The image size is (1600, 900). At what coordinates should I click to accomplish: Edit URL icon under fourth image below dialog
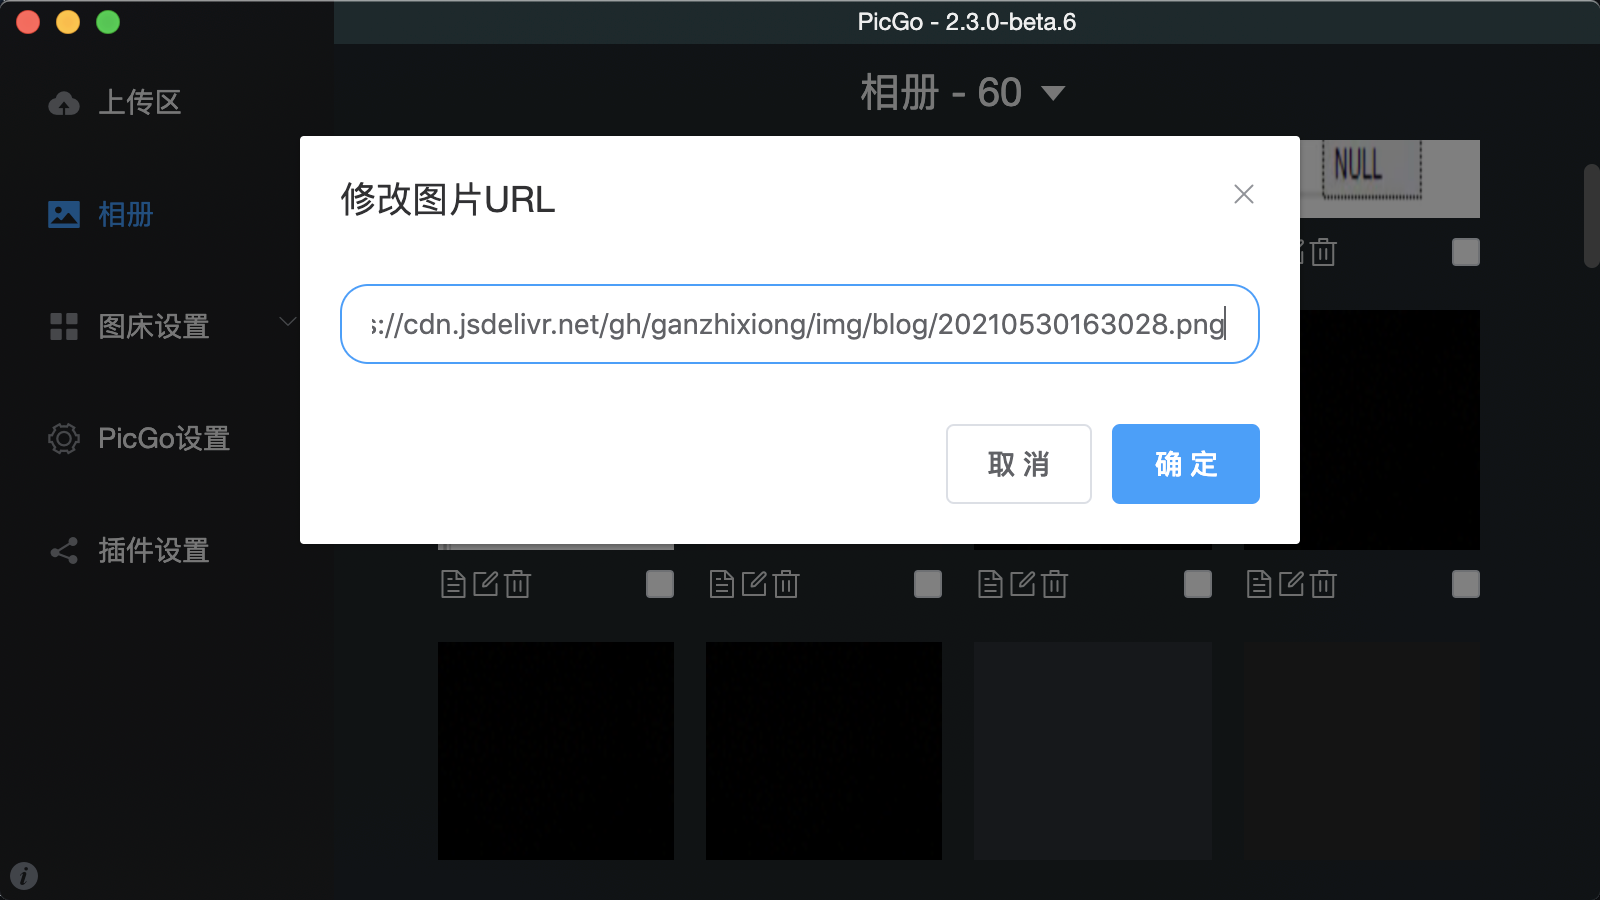[x=1292, y=584]
